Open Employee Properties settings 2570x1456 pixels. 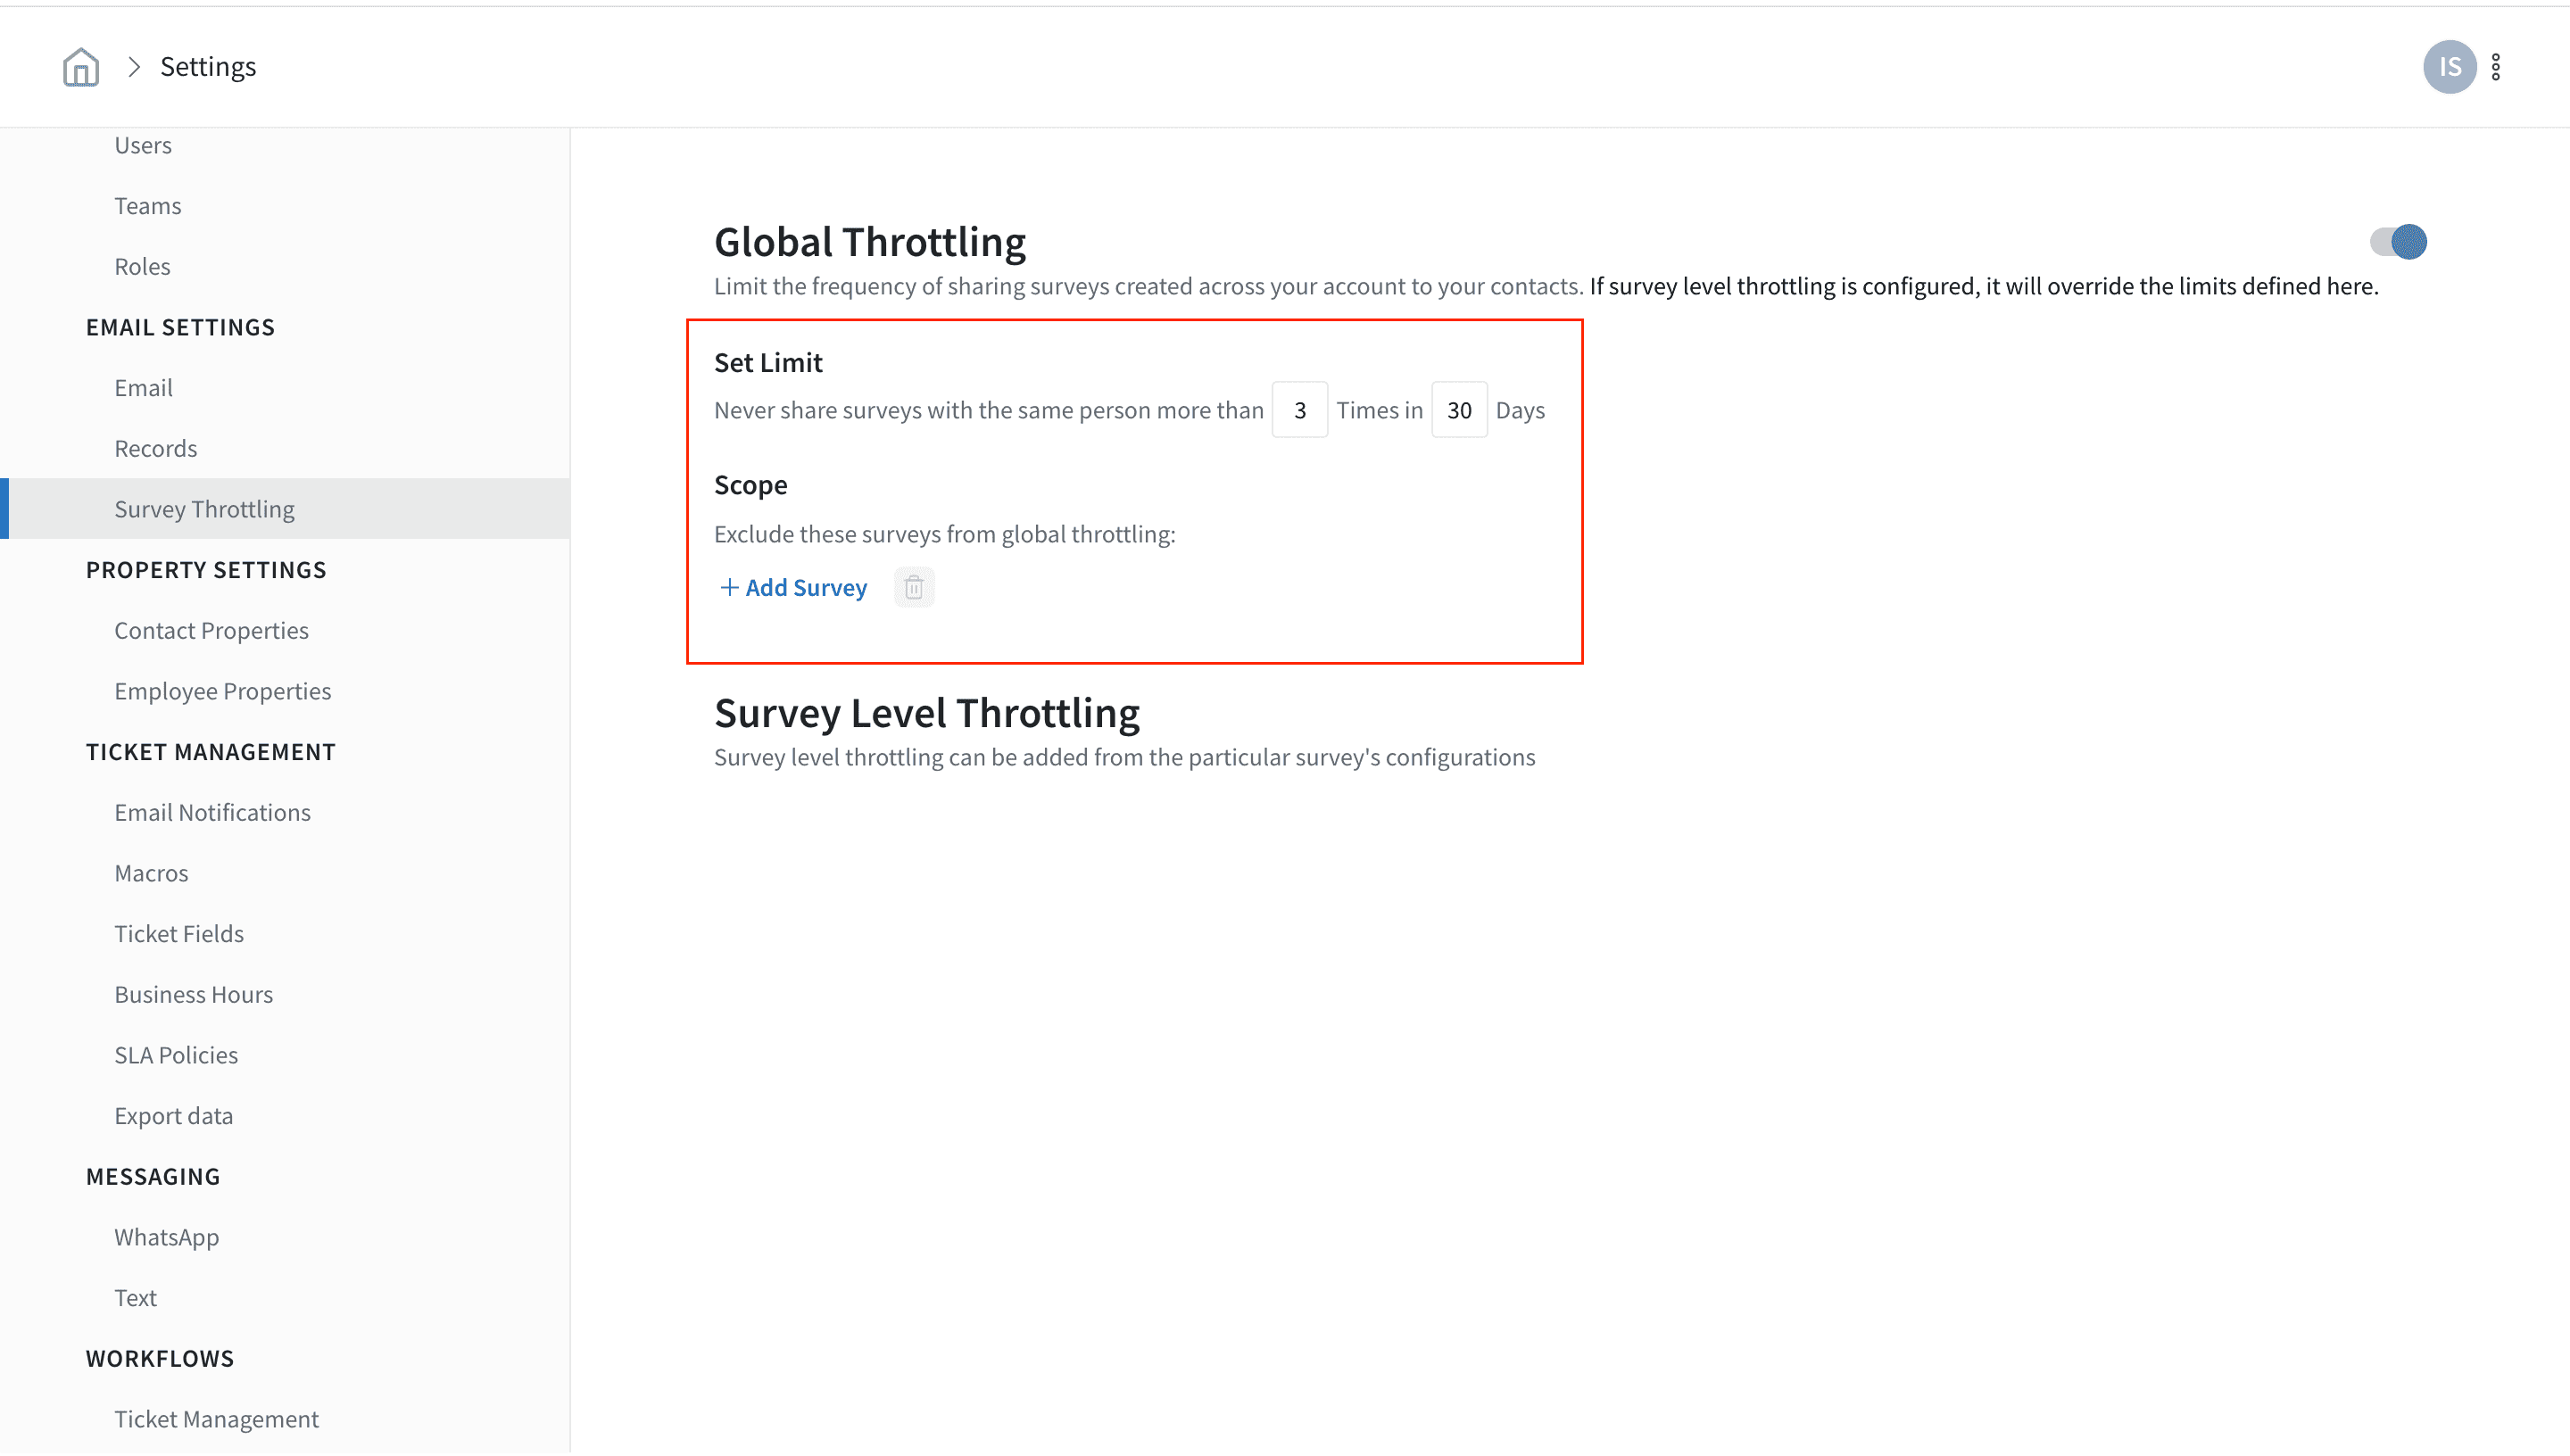pyautogui.click(x=222, y=691)
